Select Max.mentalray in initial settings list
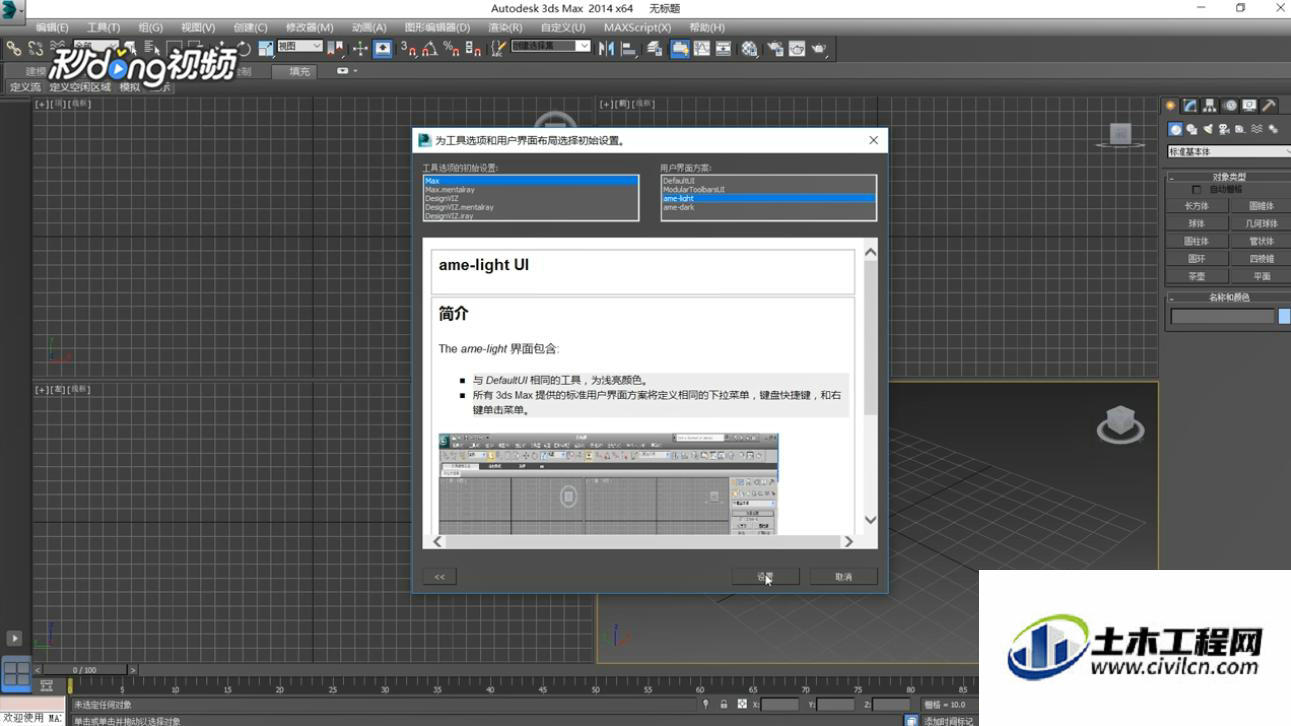The width and height of the screenshot is (1291, 726). point(530,189)
